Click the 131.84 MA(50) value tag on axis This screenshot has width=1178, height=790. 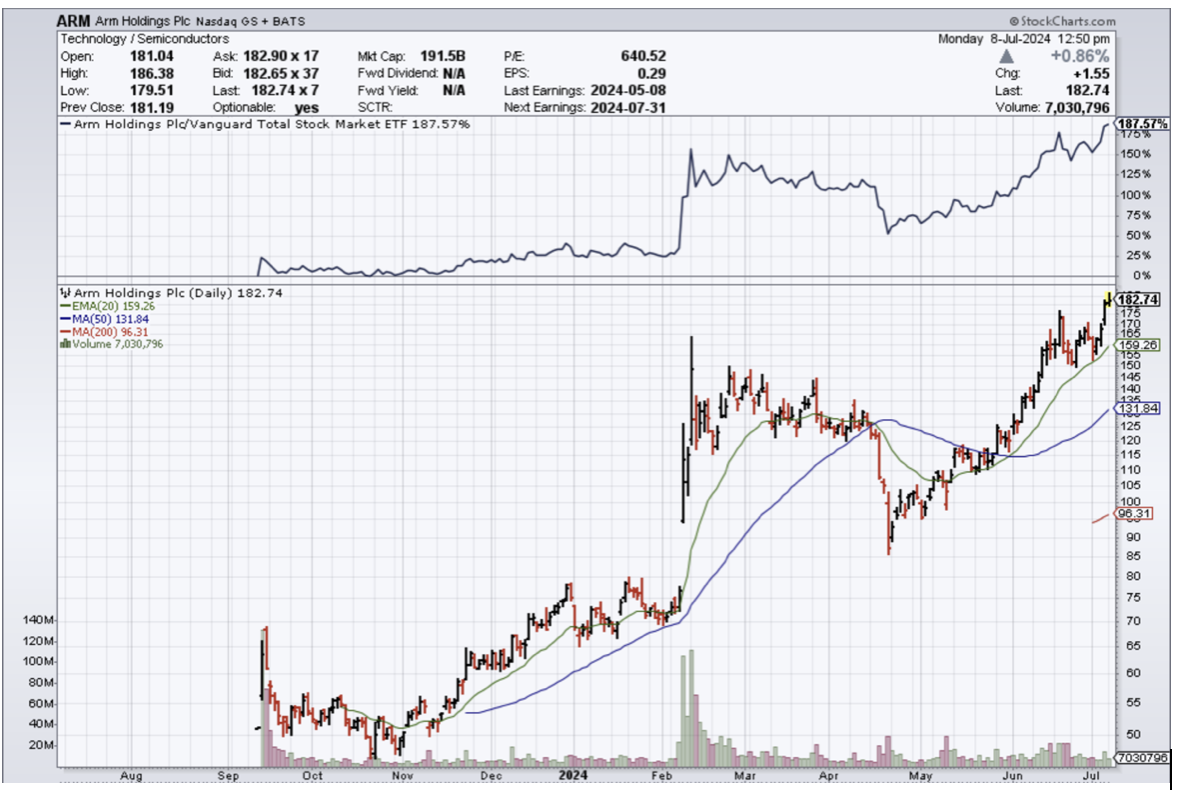(x=1137, y=408)
